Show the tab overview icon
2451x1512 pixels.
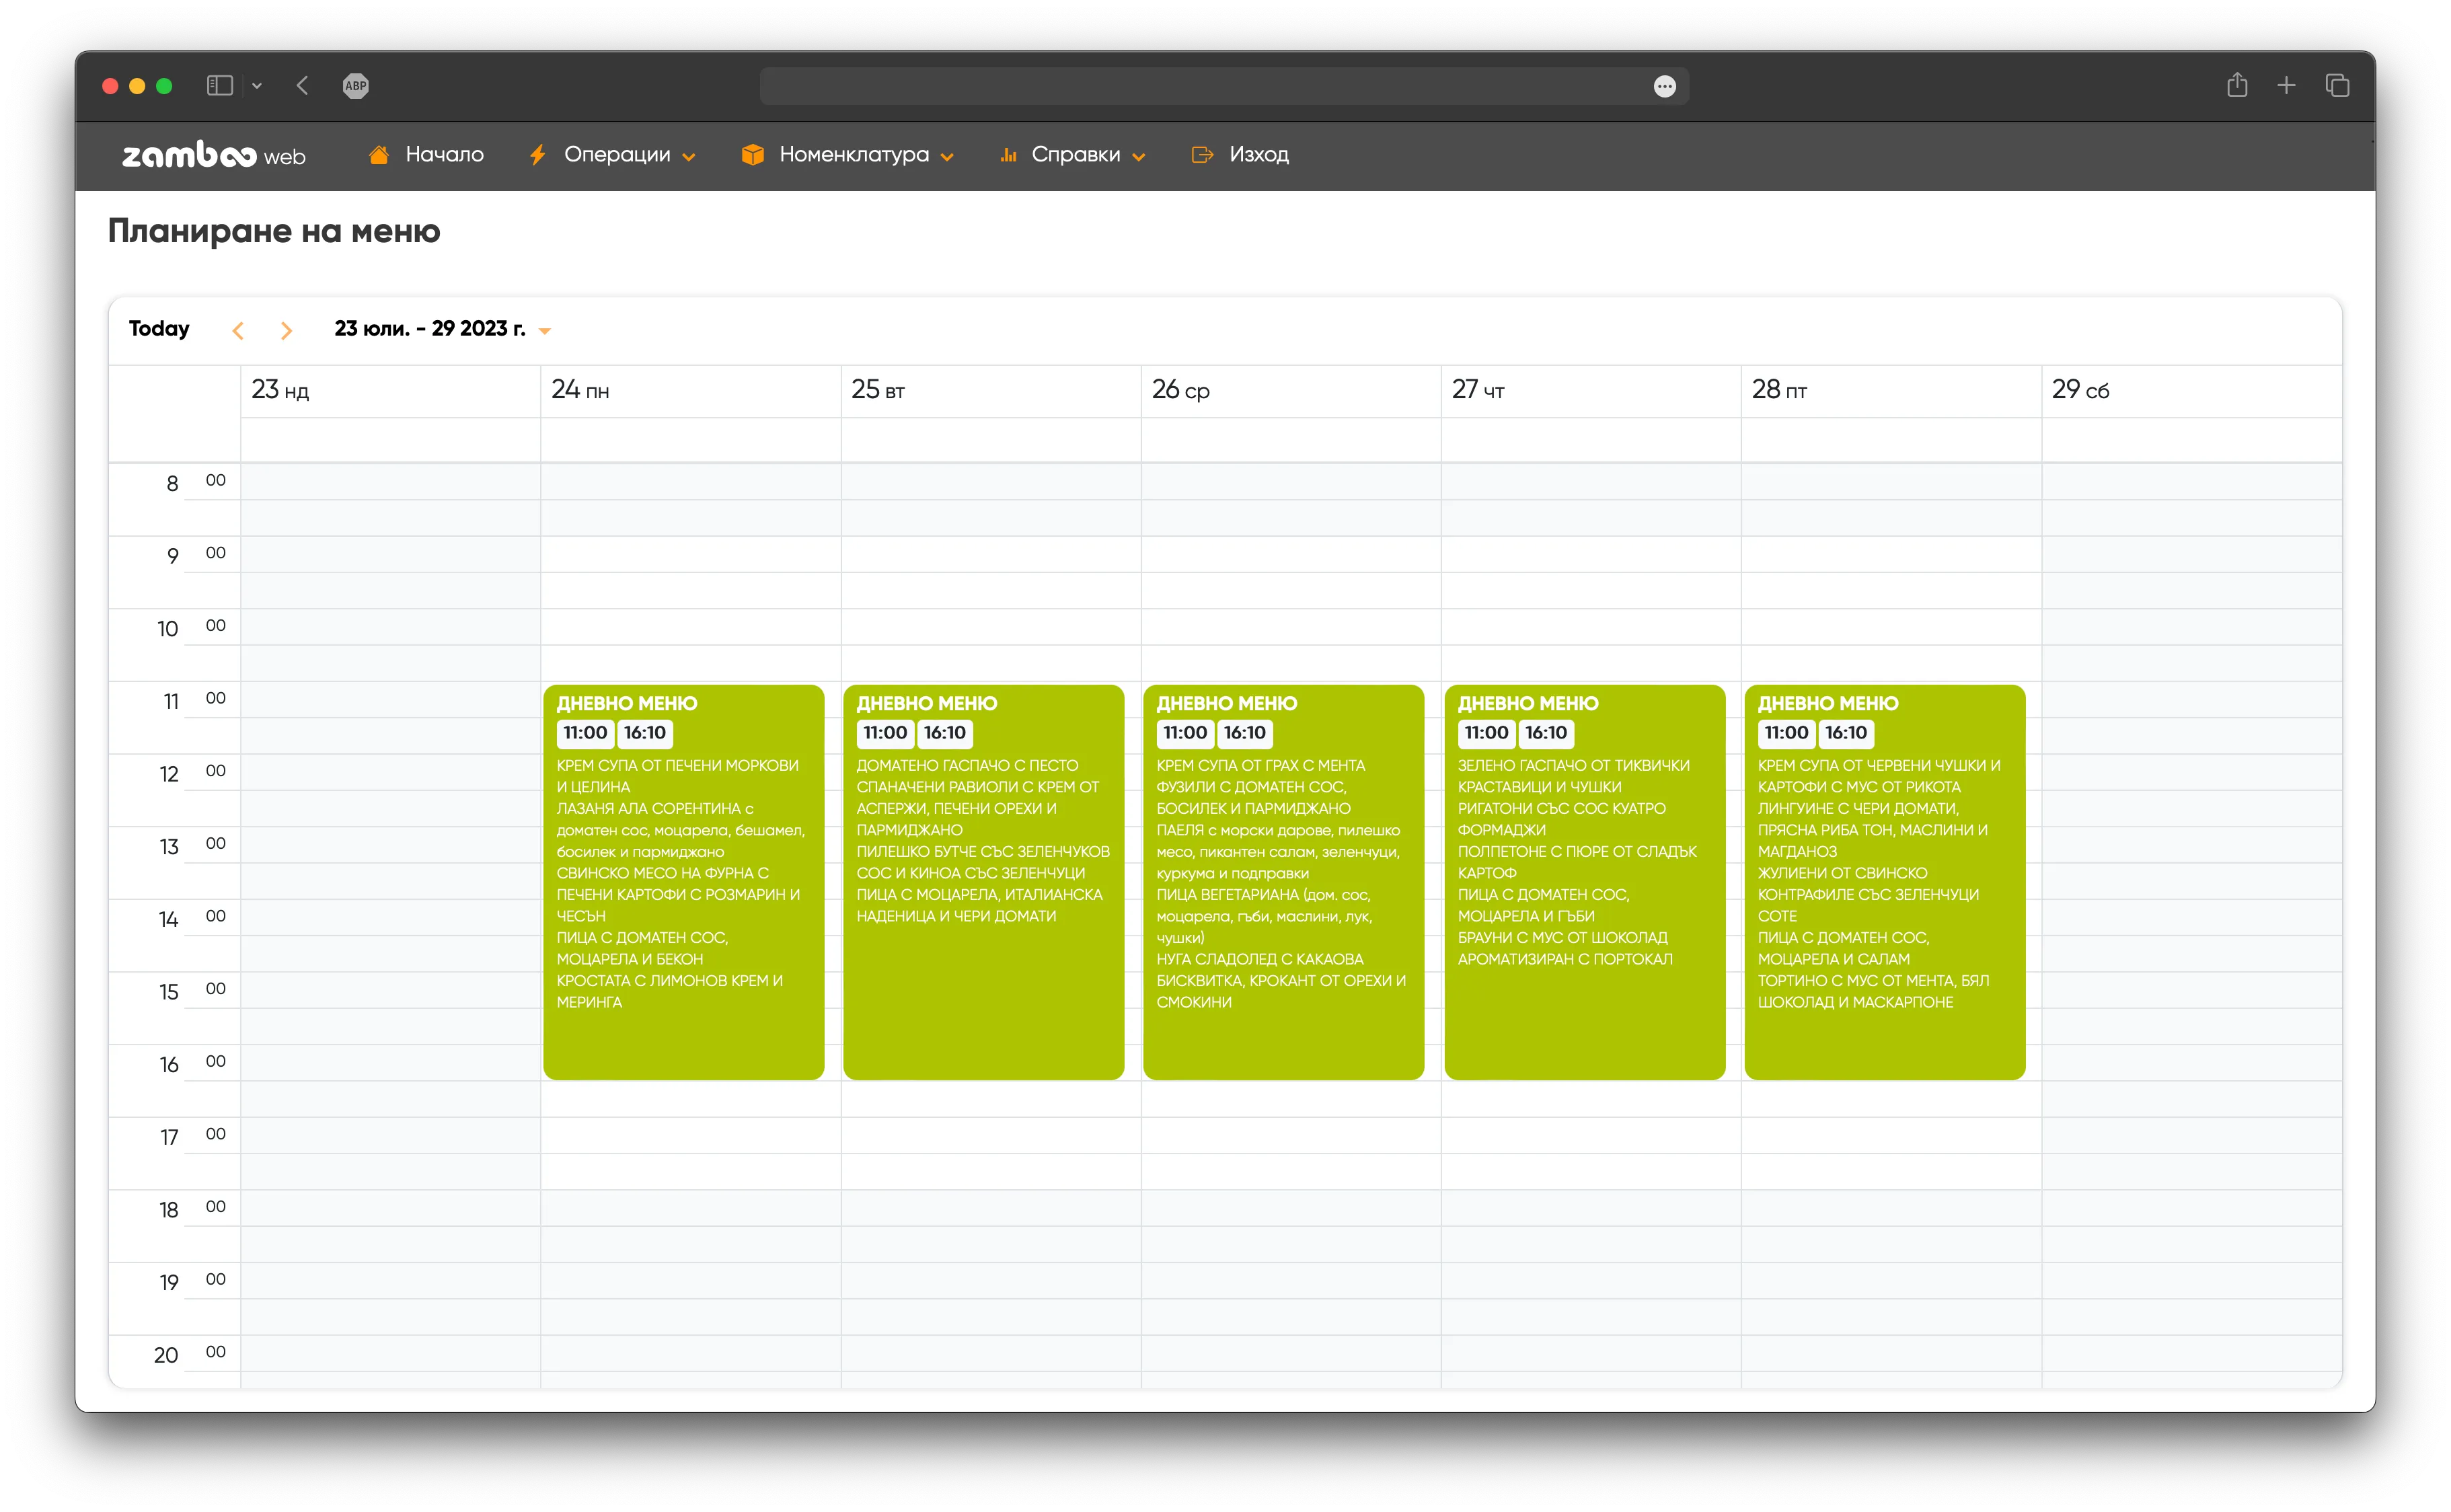[x=2337, y=86]
